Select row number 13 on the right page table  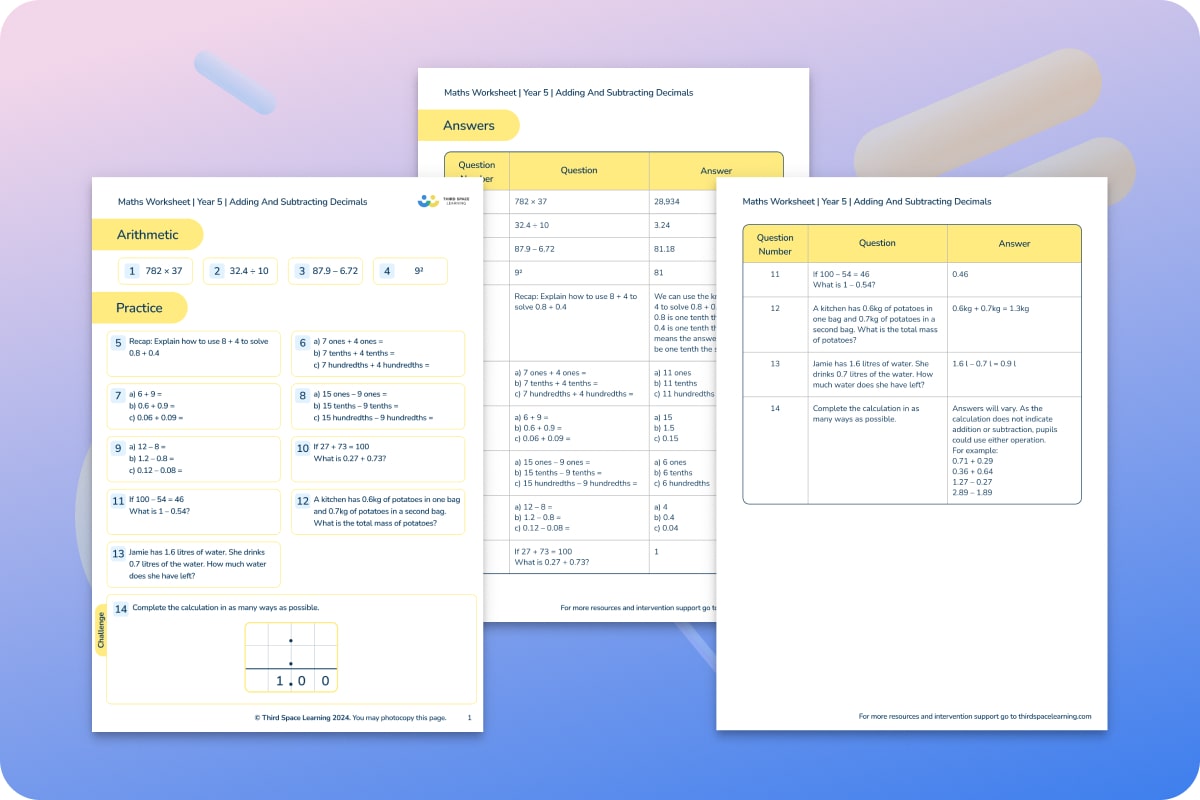775,363
